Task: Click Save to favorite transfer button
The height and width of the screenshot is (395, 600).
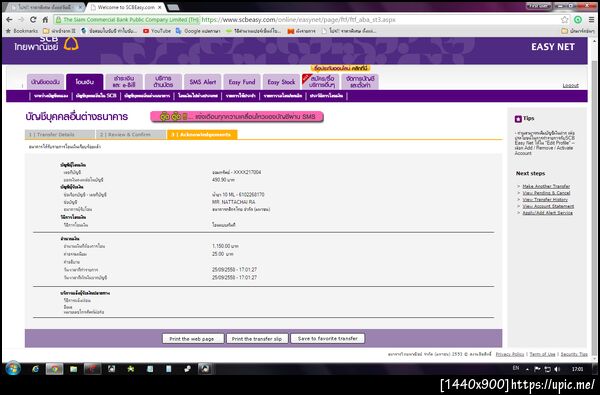Action: [x=328, y=339]
